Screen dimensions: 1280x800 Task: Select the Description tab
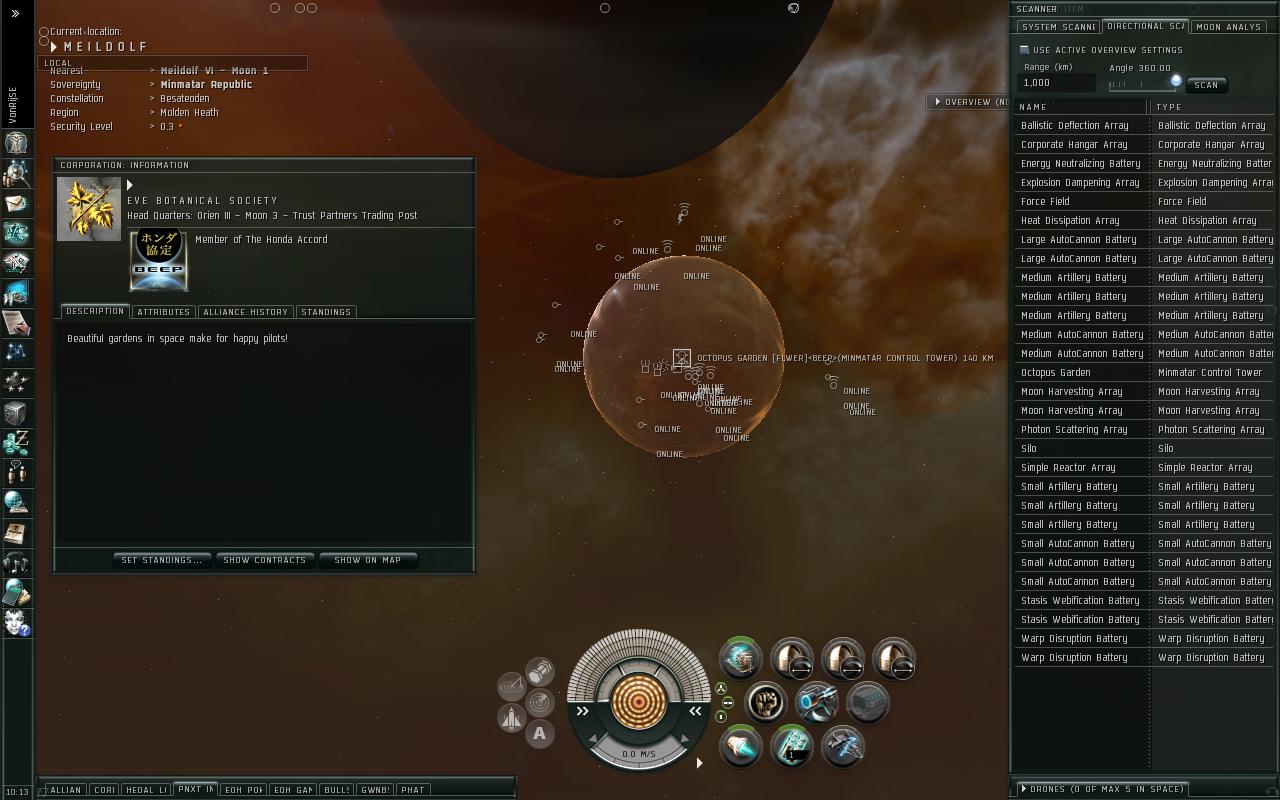point(95,311)
